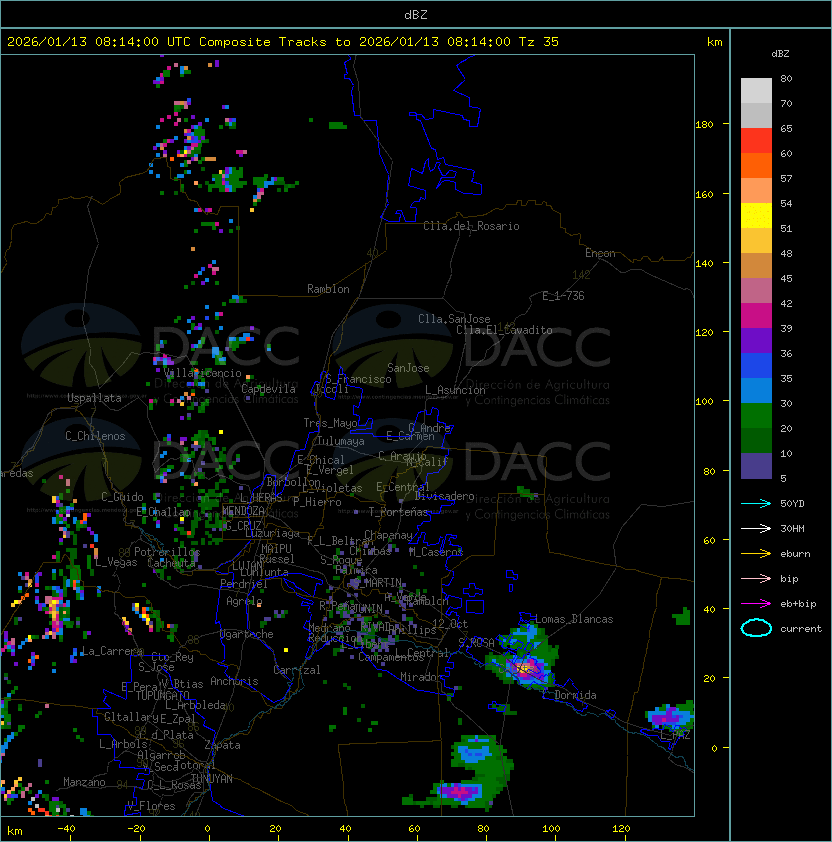Select the 'Ugarteche' place label
832x842 pixels.
(247, 634)
